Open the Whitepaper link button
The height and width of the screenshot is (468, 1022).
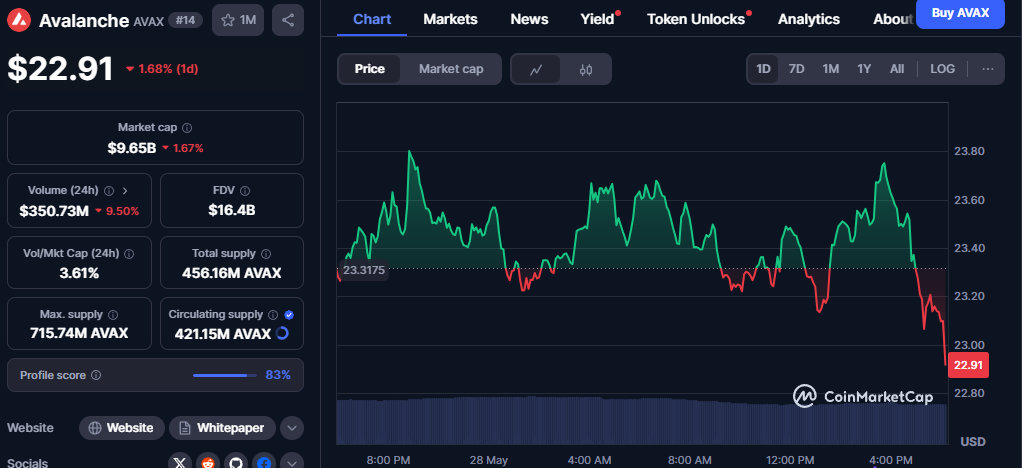[222, 428]
